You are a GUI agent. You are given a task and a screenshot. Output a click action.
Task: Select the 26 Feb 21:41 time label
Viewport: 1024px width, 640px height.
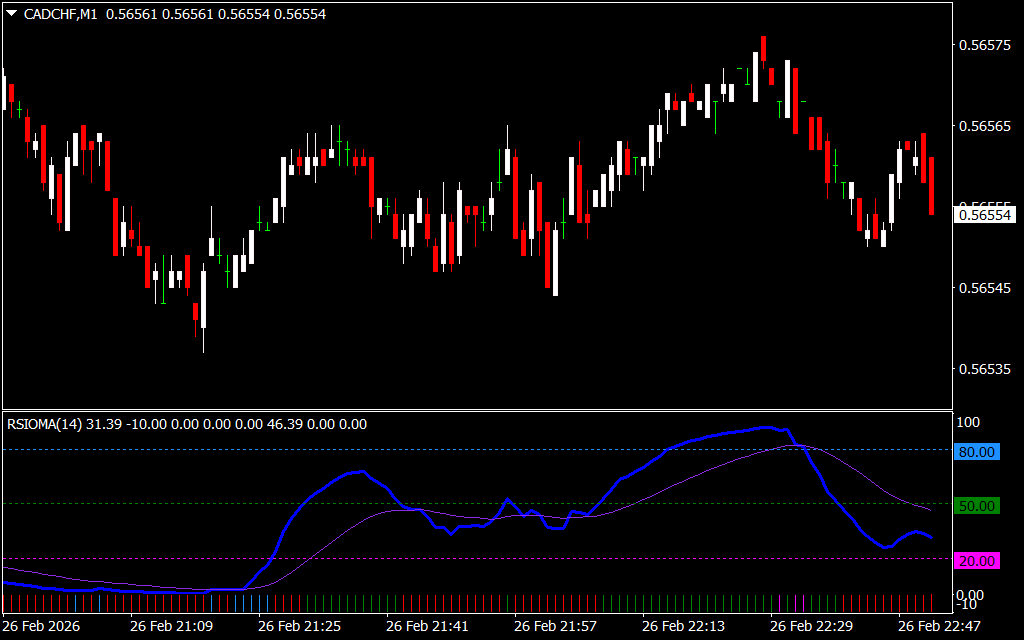[427, 626]
